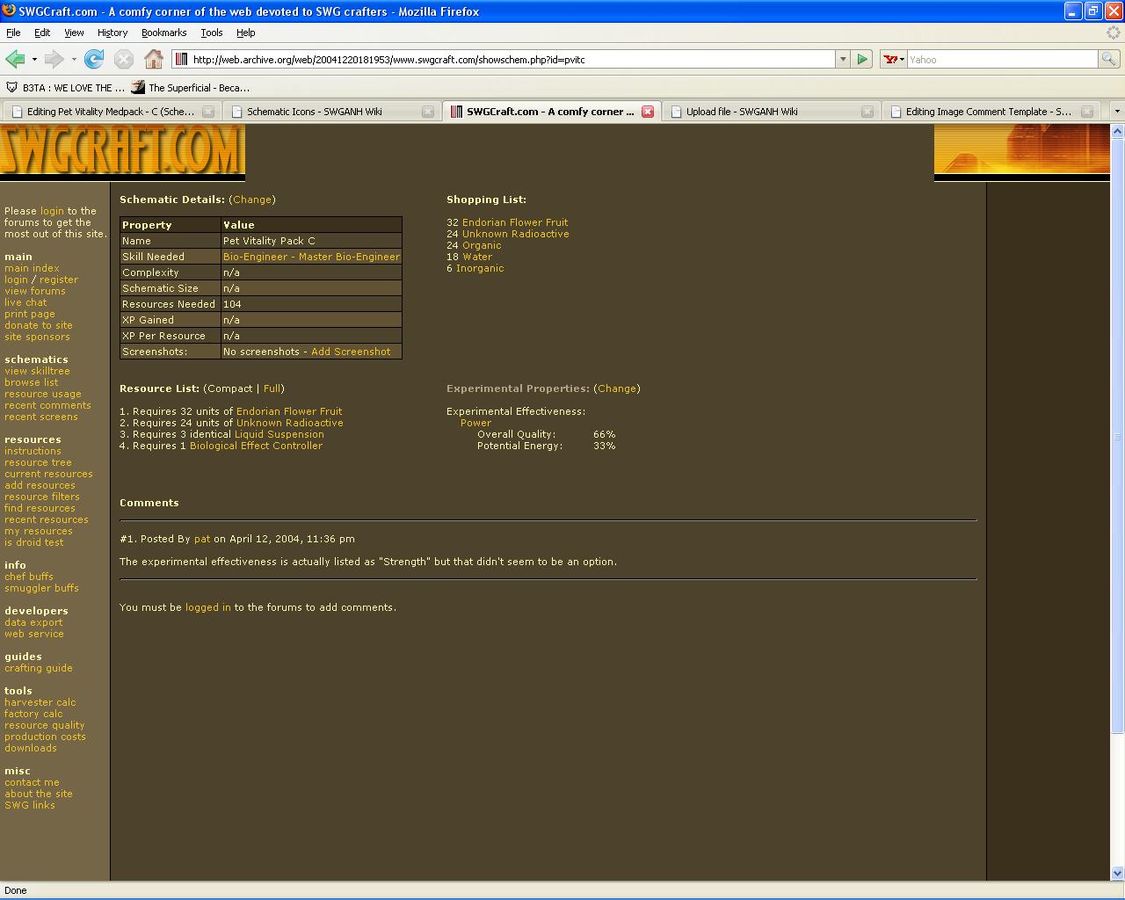Click inside the Yahoo search field
Viewport: 1125px width, 900px height.
(x=1000, y=59)
